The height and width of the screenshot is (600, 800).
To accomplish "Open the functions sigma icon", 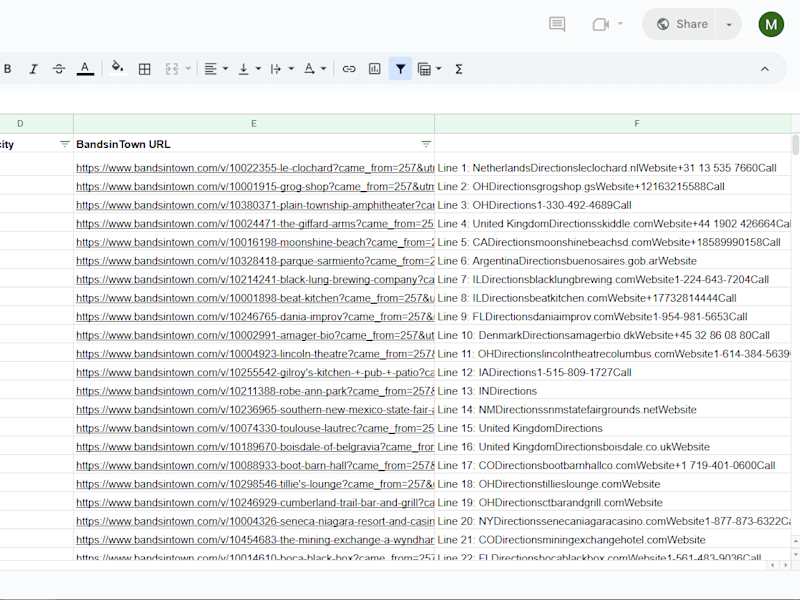I will (x=459, y=69).
